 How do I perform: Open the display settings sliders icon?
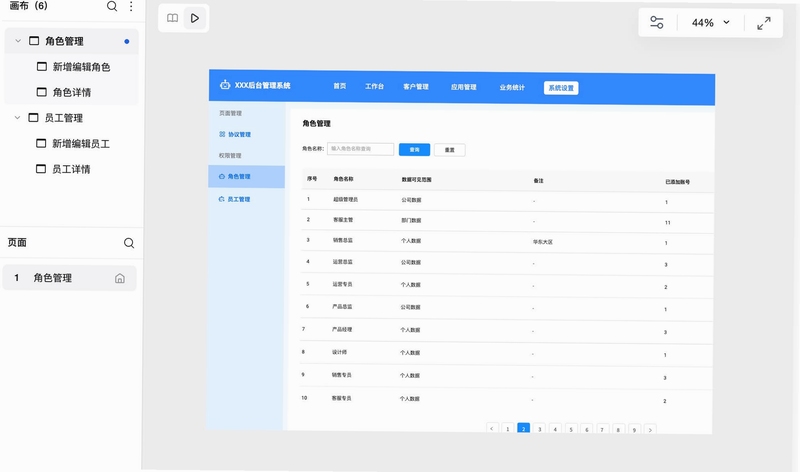pyautogui.click(x=657, y=22)
